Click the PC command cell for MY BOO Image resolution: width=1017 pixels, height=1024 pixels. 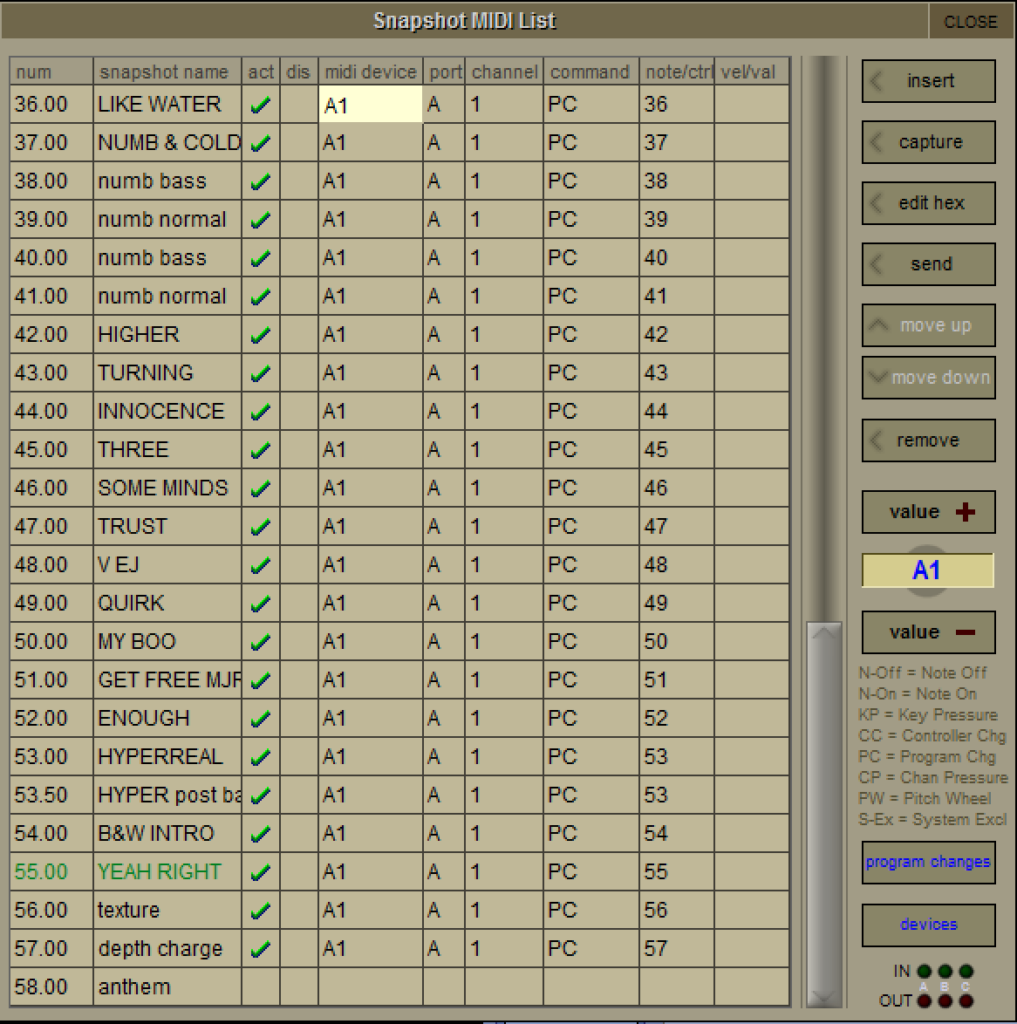(x=591, y=642)
